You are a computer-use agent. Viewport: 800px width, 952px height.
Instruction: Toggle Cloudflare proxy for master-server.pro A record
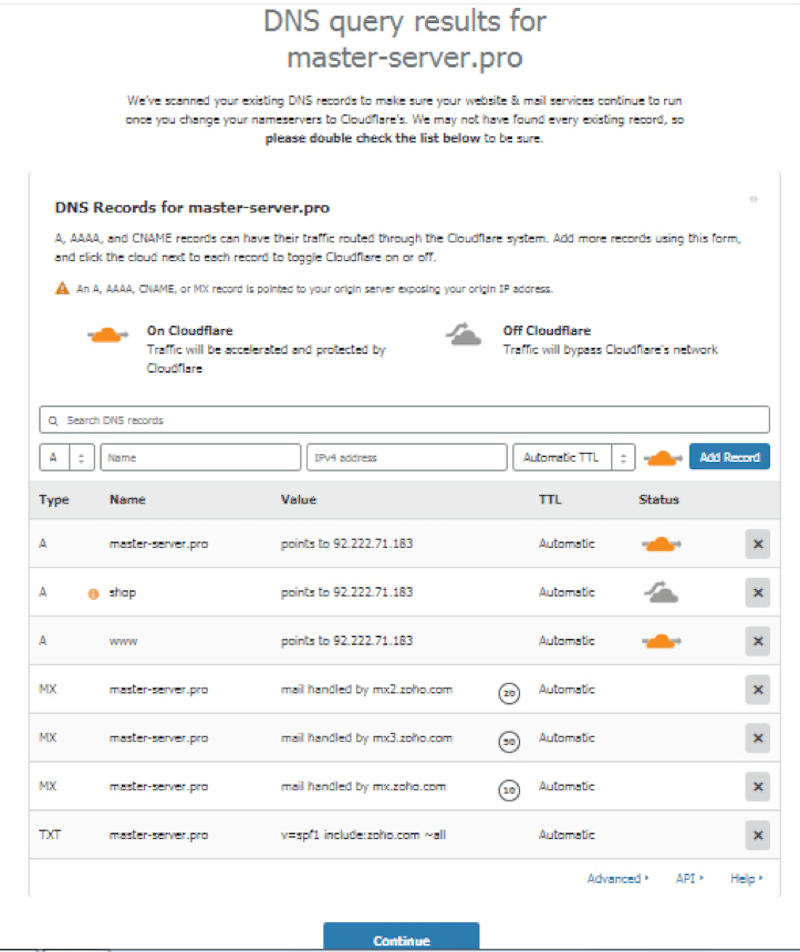pos(660,544)
